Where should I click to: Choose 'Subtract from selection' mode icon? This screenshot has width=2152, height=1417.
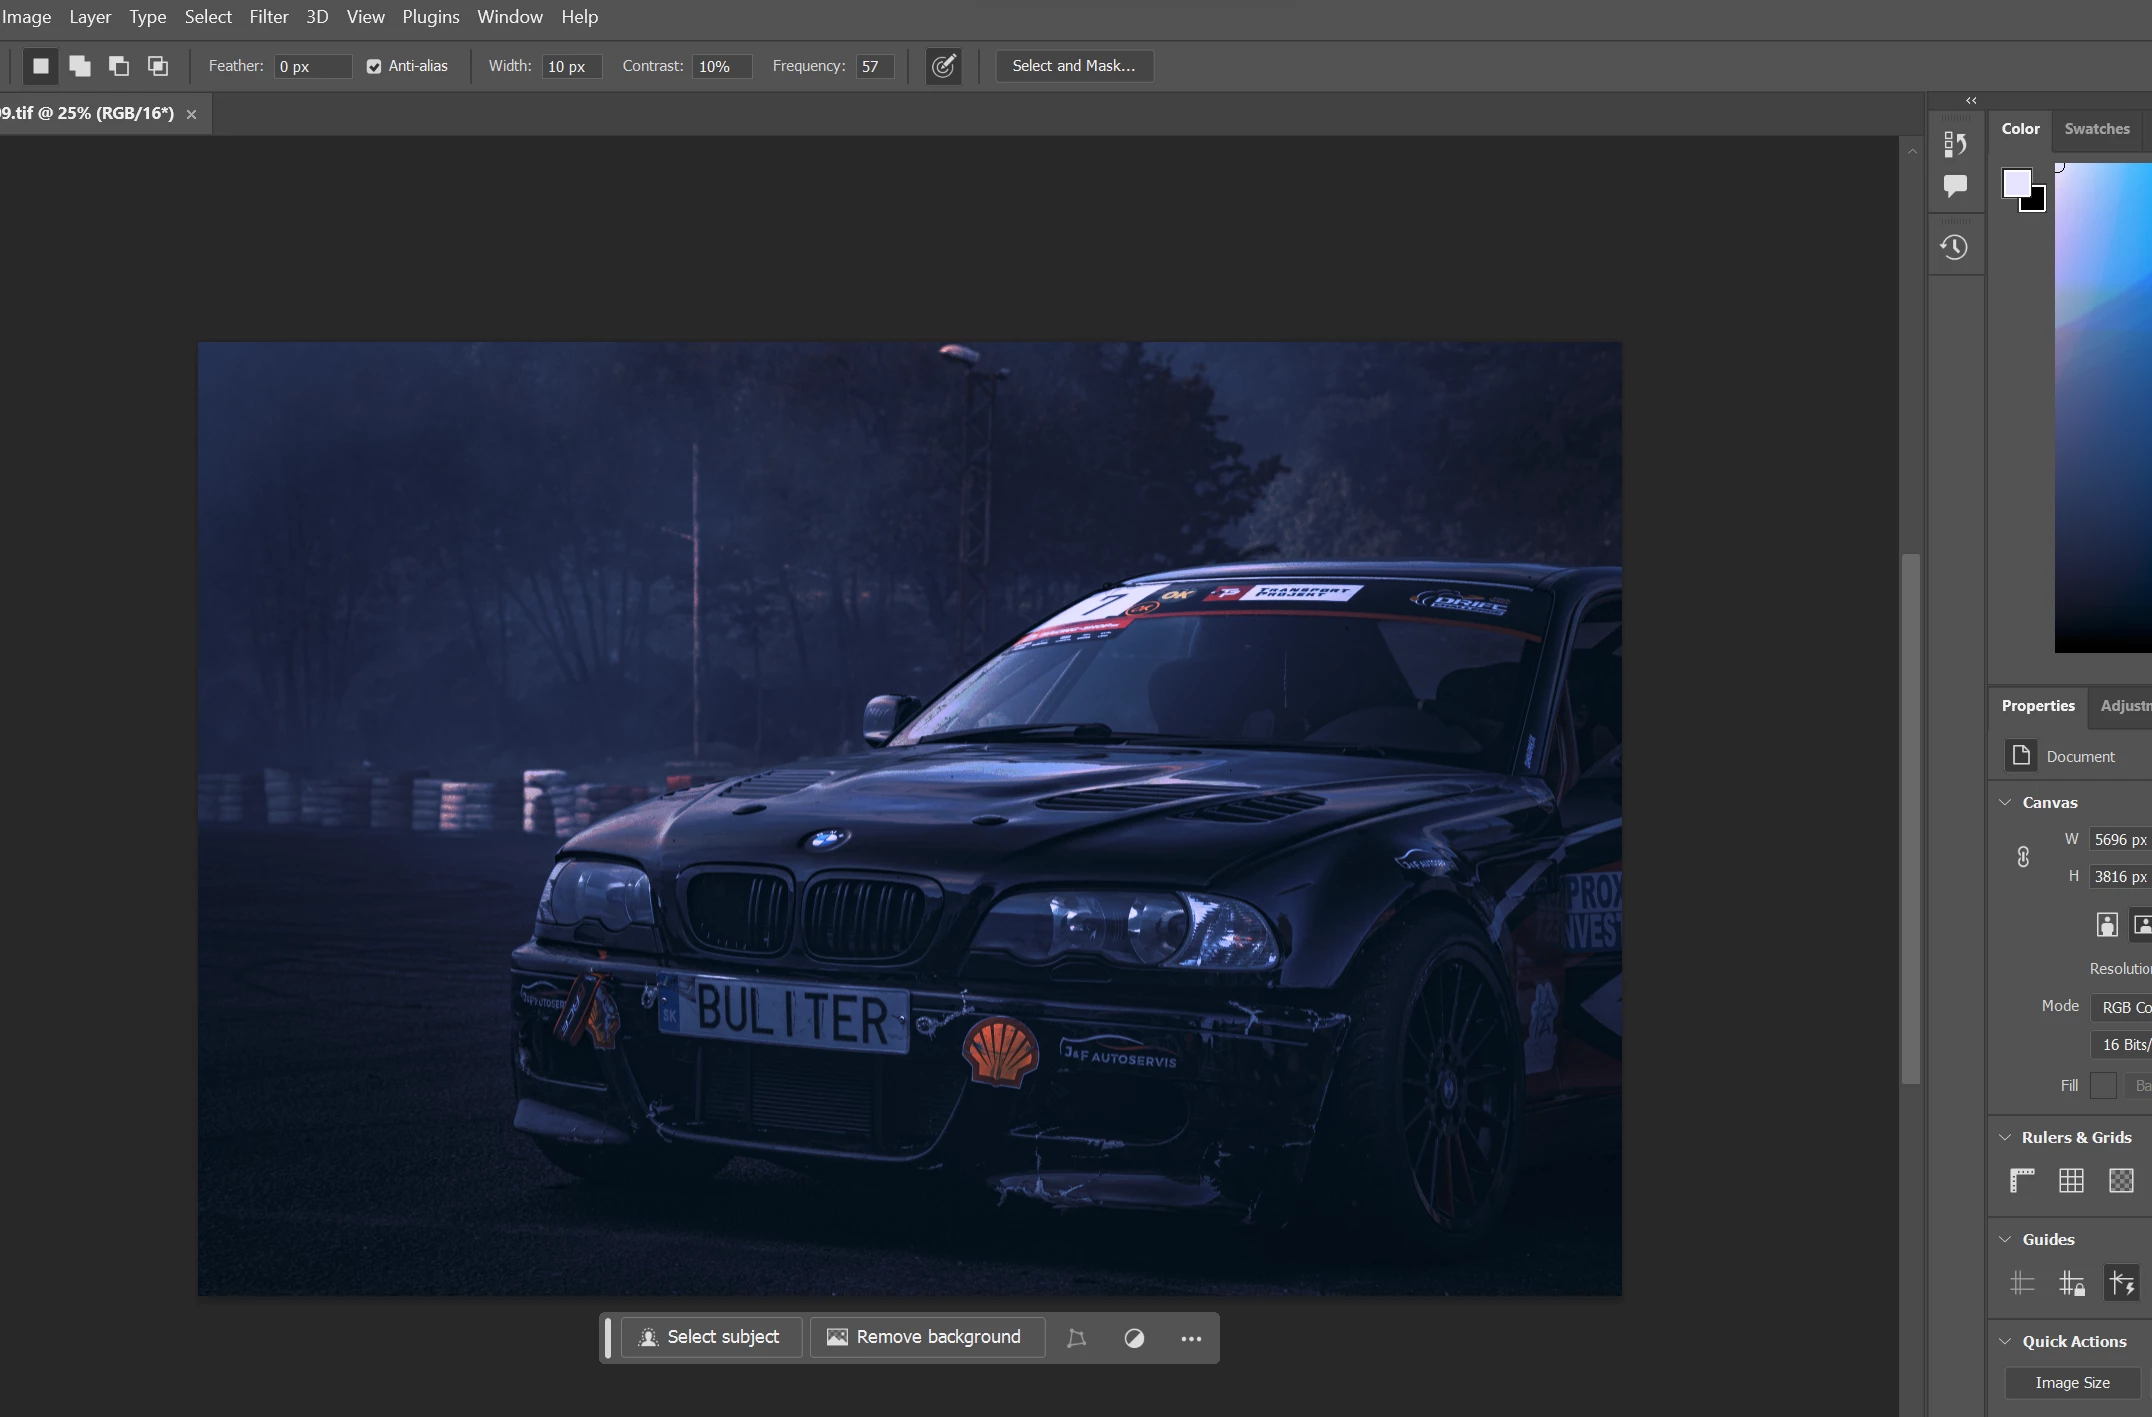119,66
